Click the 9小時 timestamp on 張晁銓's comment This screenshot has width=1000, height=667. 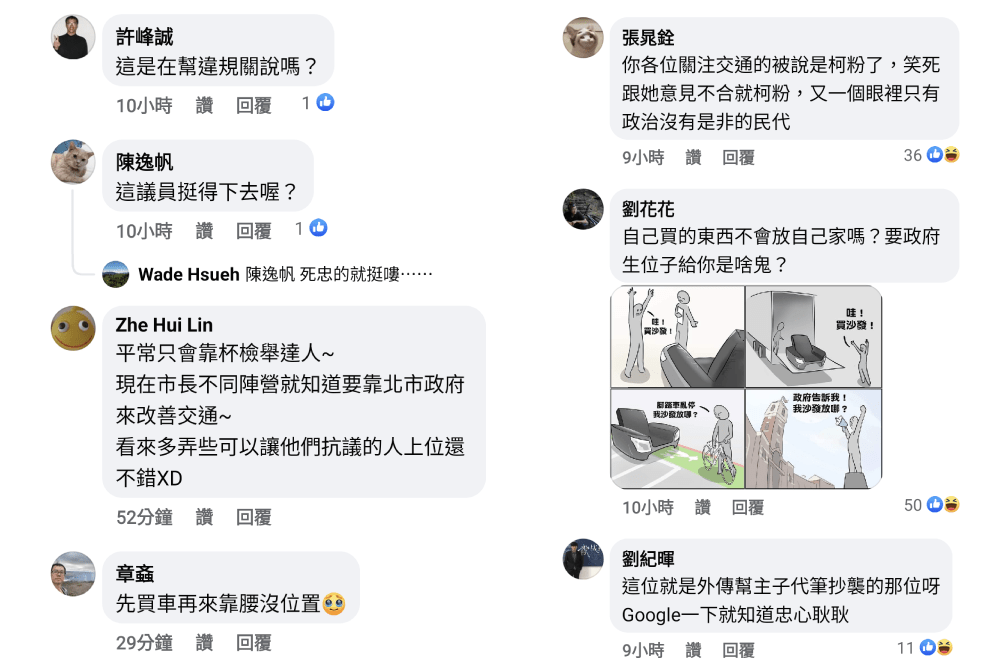(643, 158)
